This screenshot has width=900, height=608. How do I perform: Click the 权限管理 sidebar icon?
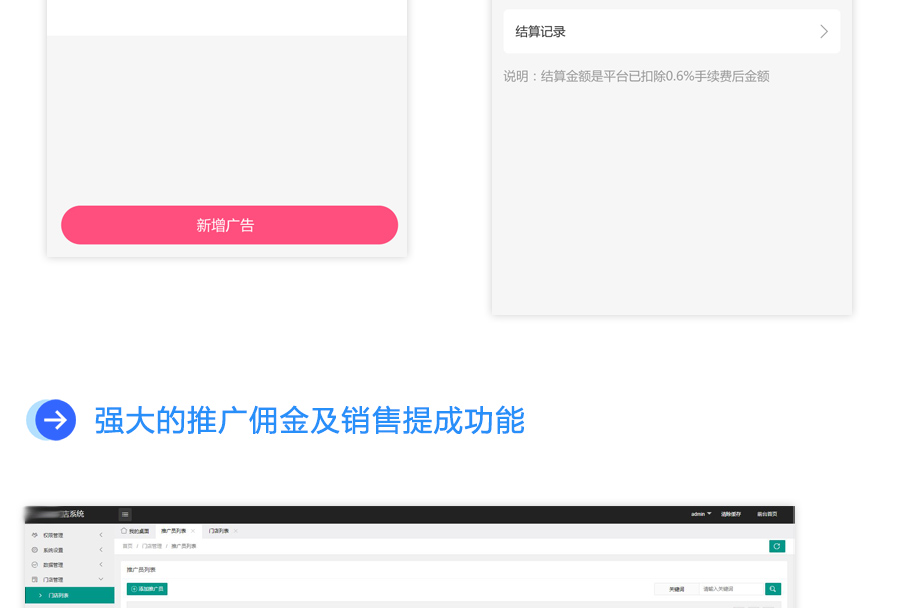(x=35, y=535)
